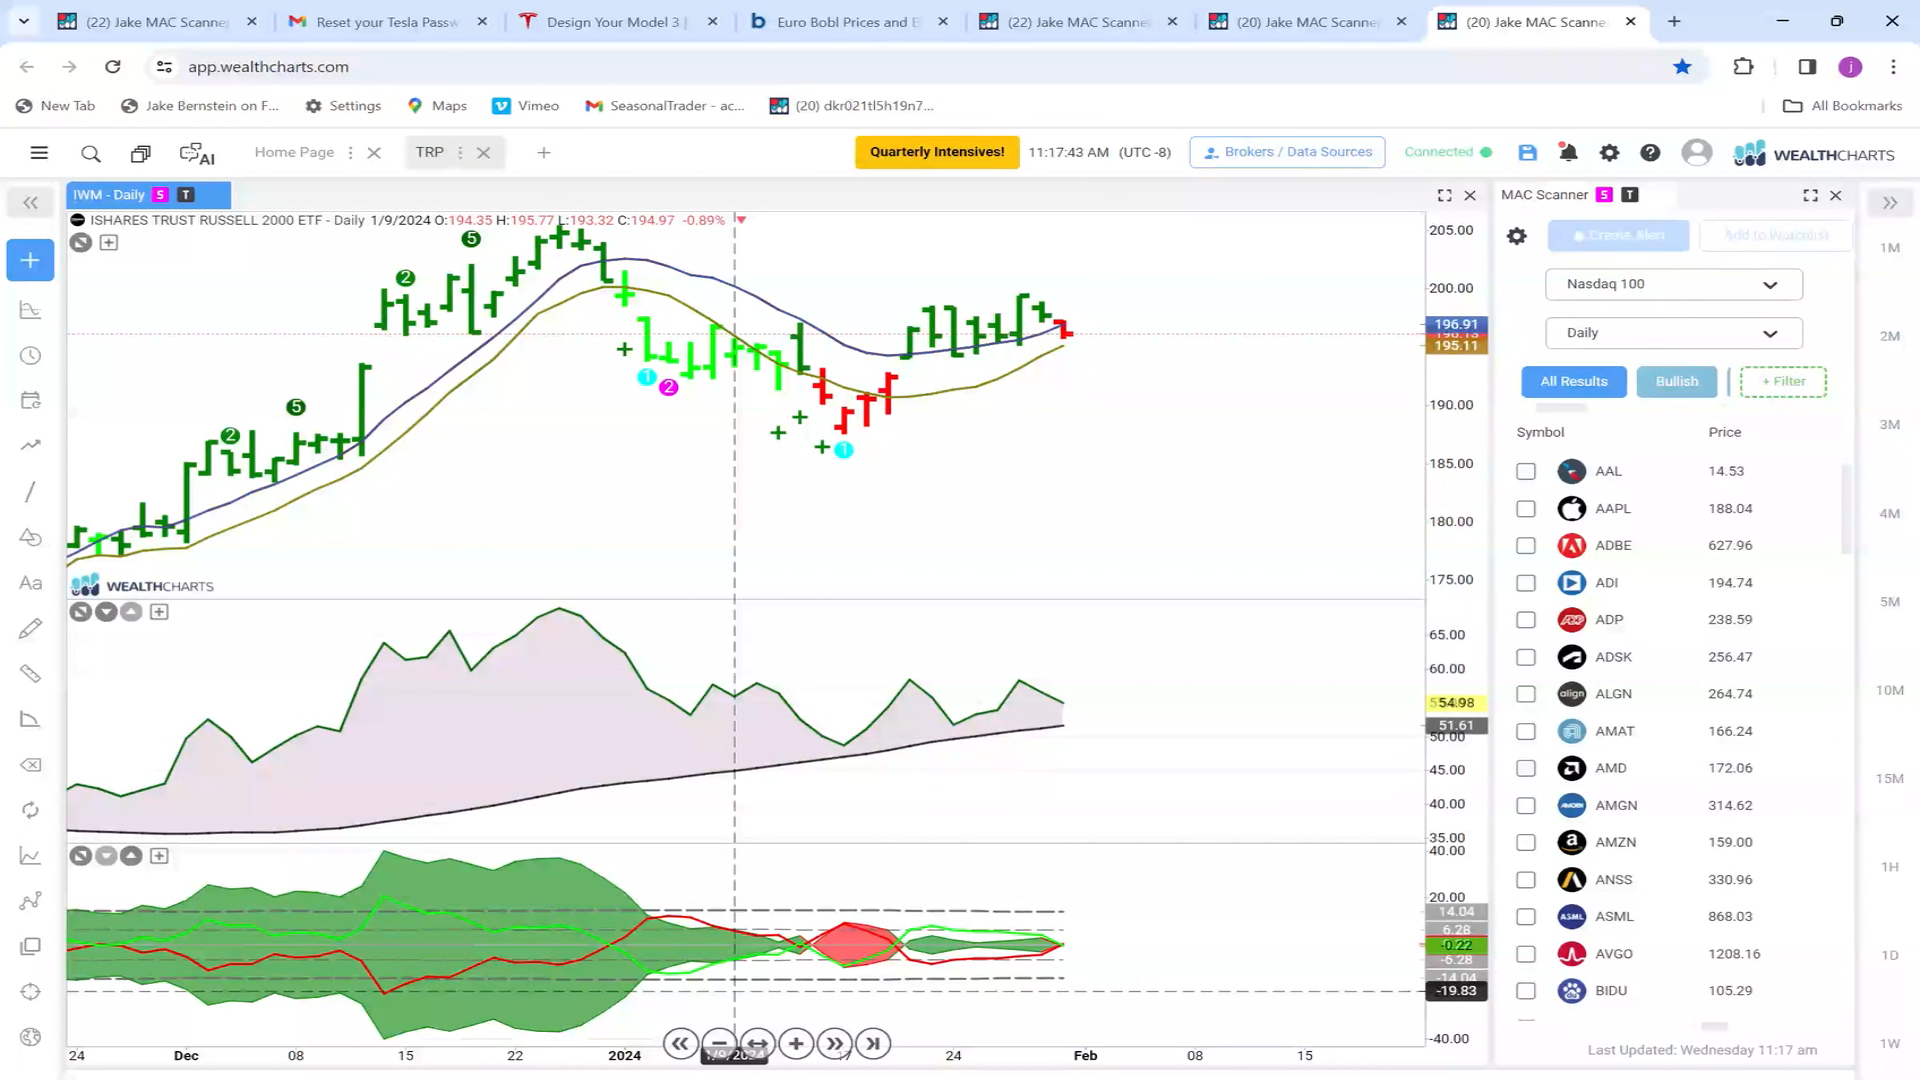Image resolution: width=1920 pixels, height=1080 pixels.
Task: Expand the RSI indicator pane with the up arrow
Action: pos(131,612)
